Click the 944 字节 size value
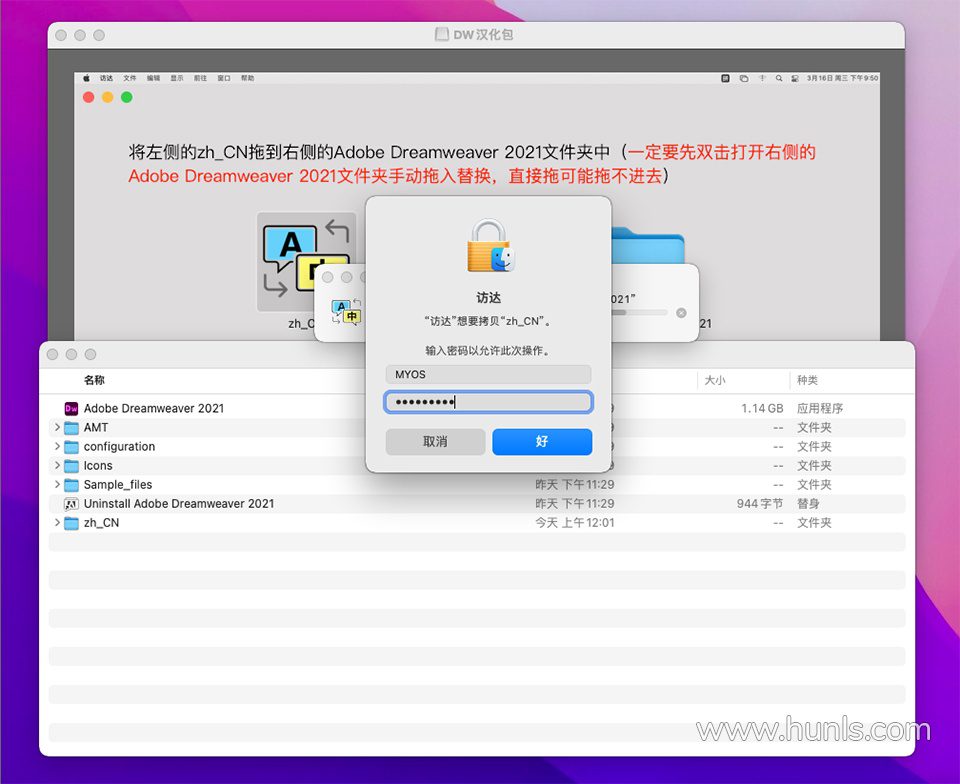Screen dimensions: 960x784 coord(760,504)
